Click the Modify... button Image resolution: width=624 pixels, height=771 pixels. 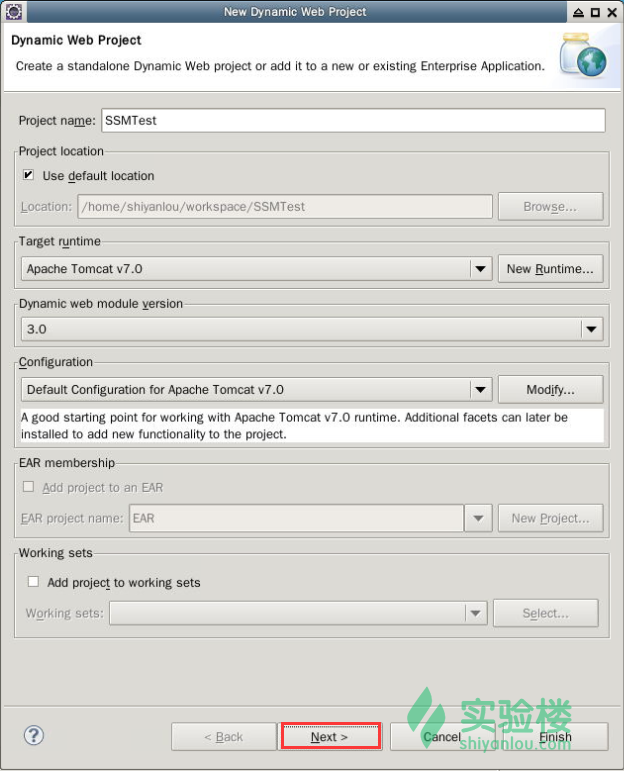pyautogui.click(x=550, y=390)
